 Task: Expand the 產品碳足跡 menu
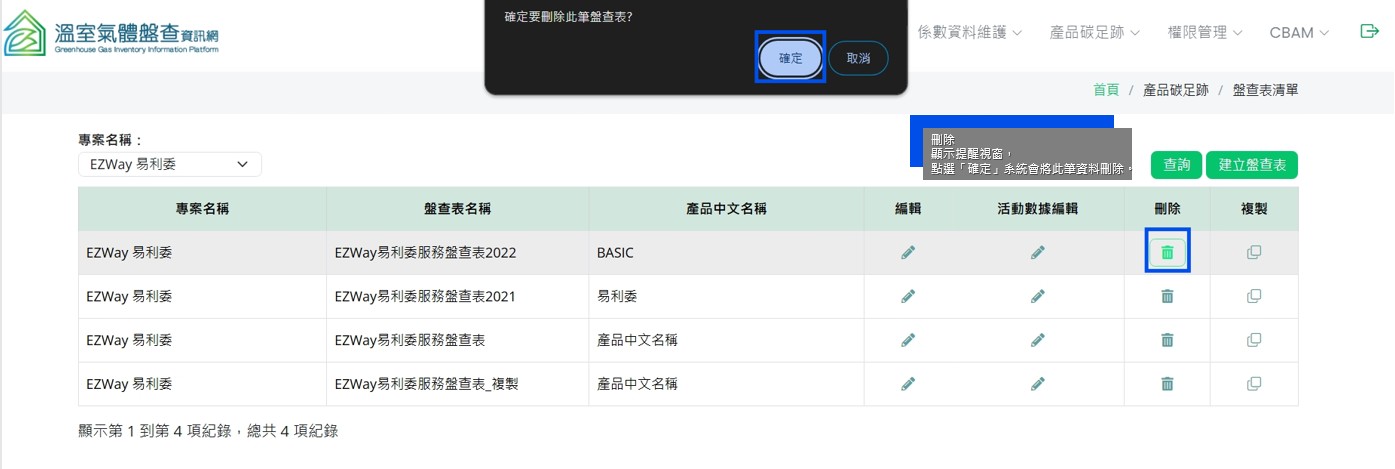point(1095,33)
